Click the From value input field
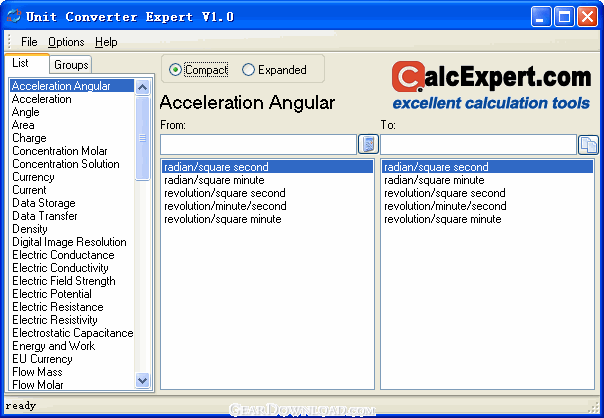This screenshot has width=604, height=418. tap(258, 144)
